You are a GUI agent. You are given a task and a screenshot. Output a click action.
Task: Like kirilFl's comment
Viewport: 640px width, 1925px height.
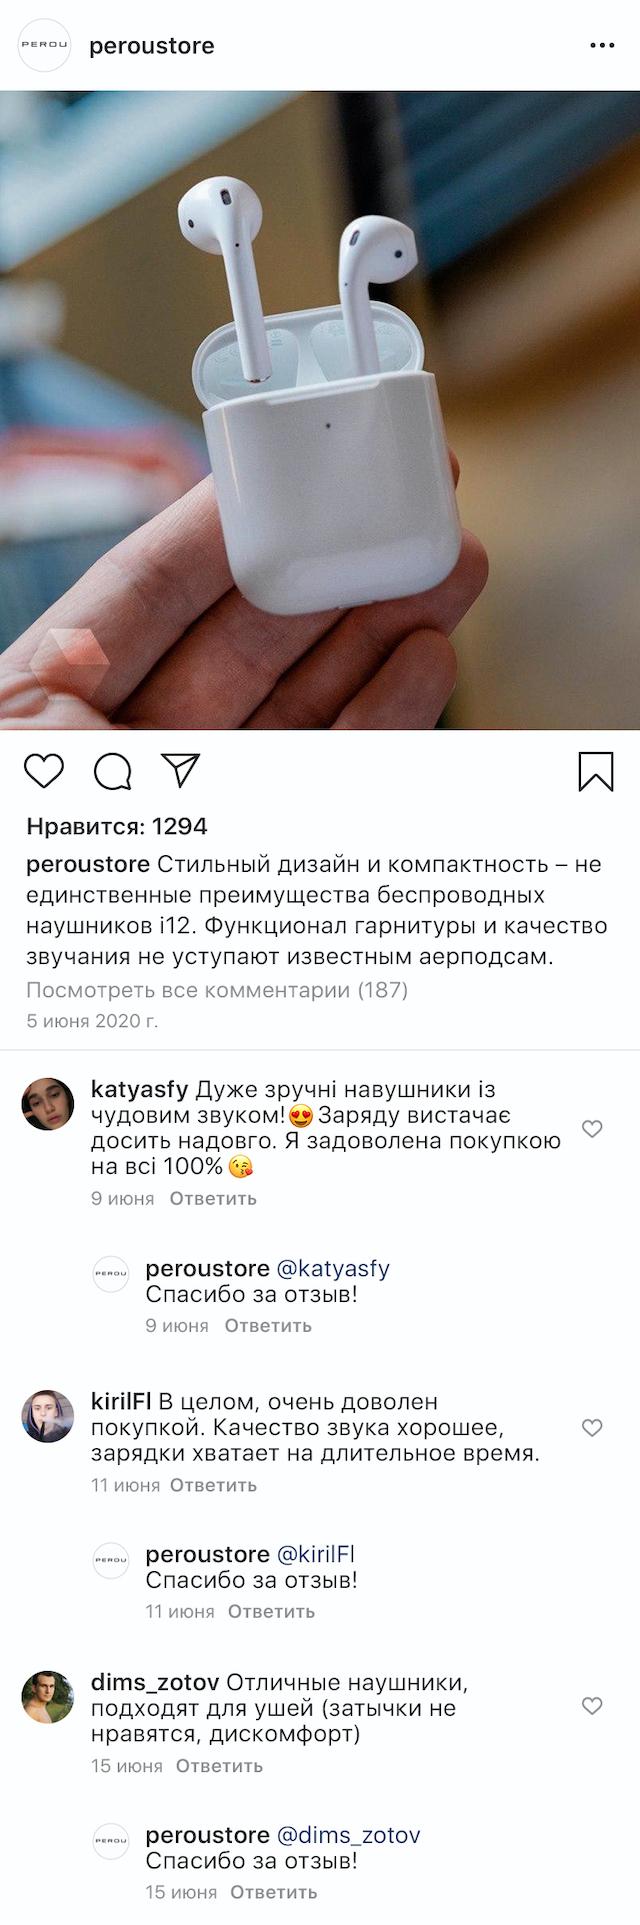coord(592,1427)
